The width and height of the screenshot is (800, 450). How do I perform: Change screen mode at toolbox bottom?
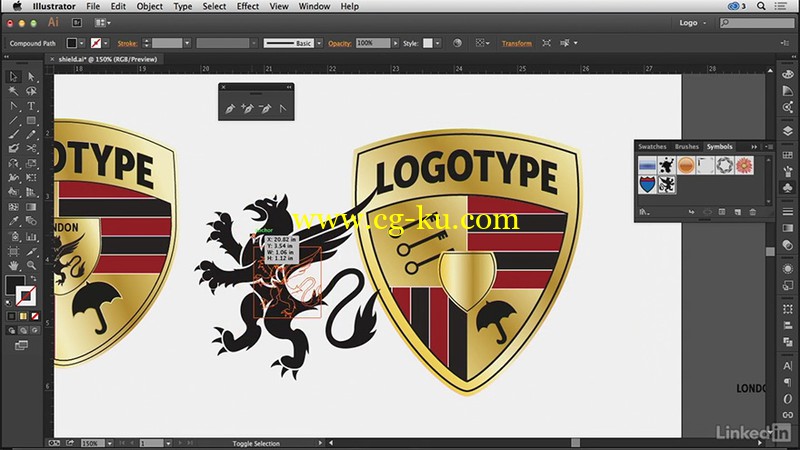[x=21, y=346]
